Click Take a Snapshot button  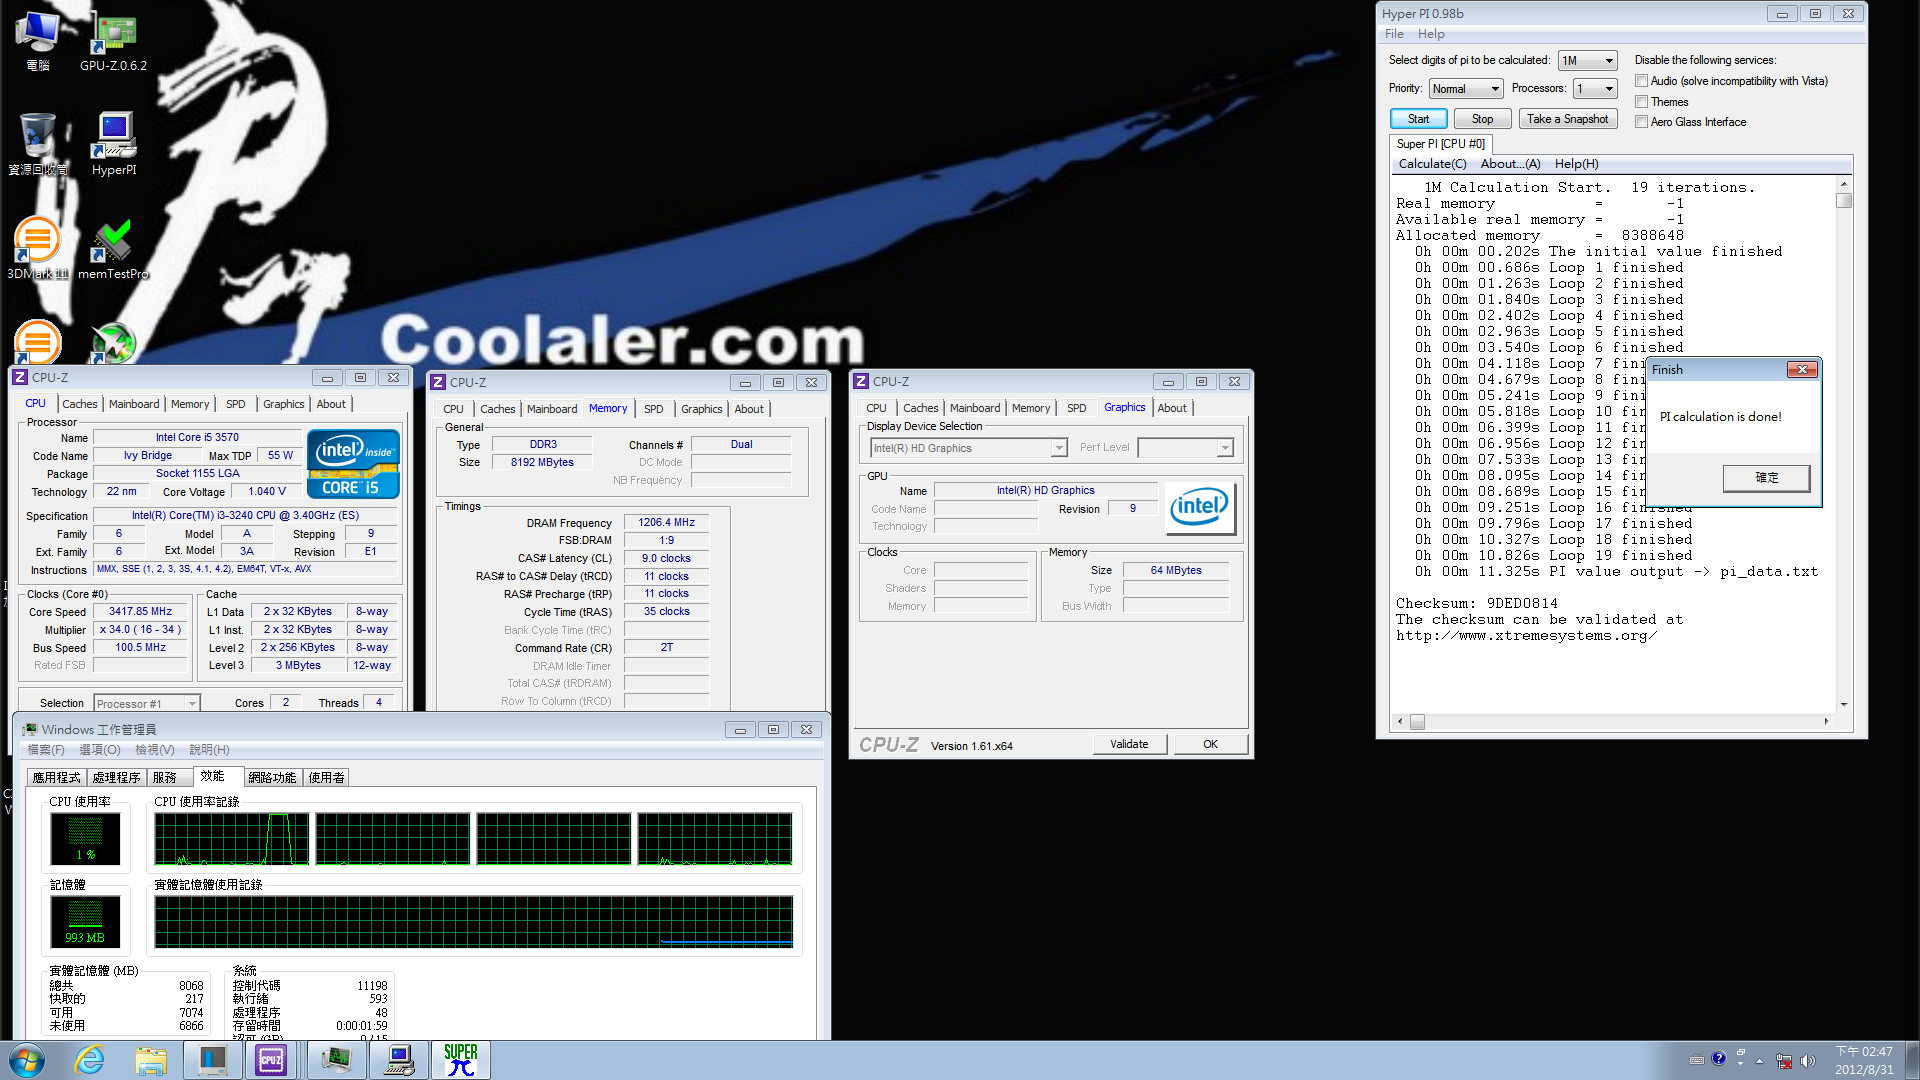pyautogui.click(x=1567, y=119)
